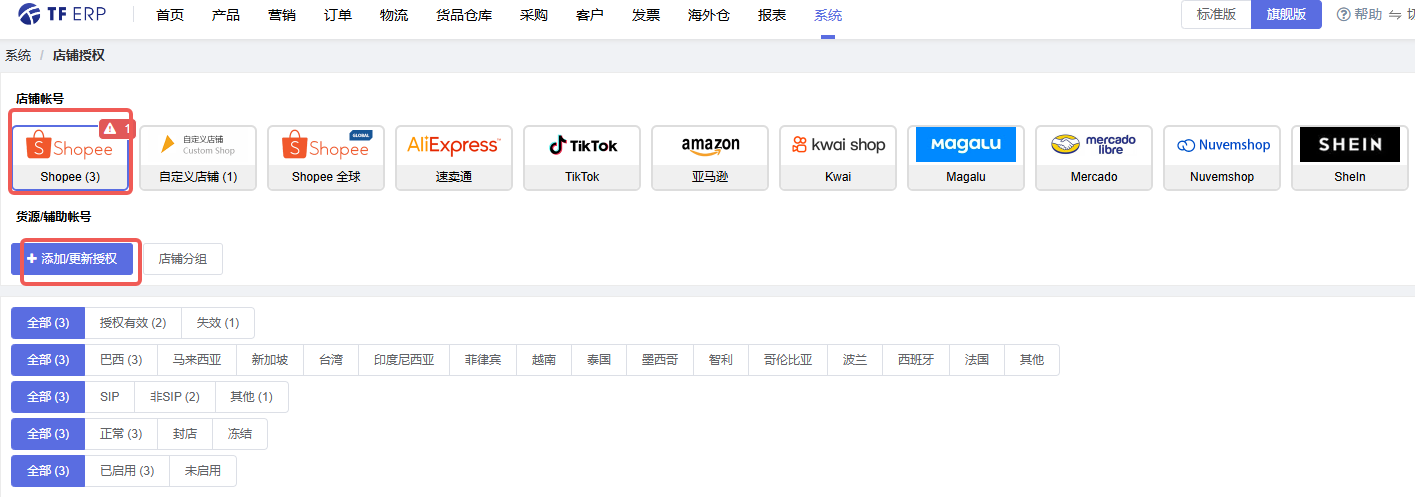1415x497 pixels.
Task: Select the Shopee (3) store card
Action: coord(70,157)
